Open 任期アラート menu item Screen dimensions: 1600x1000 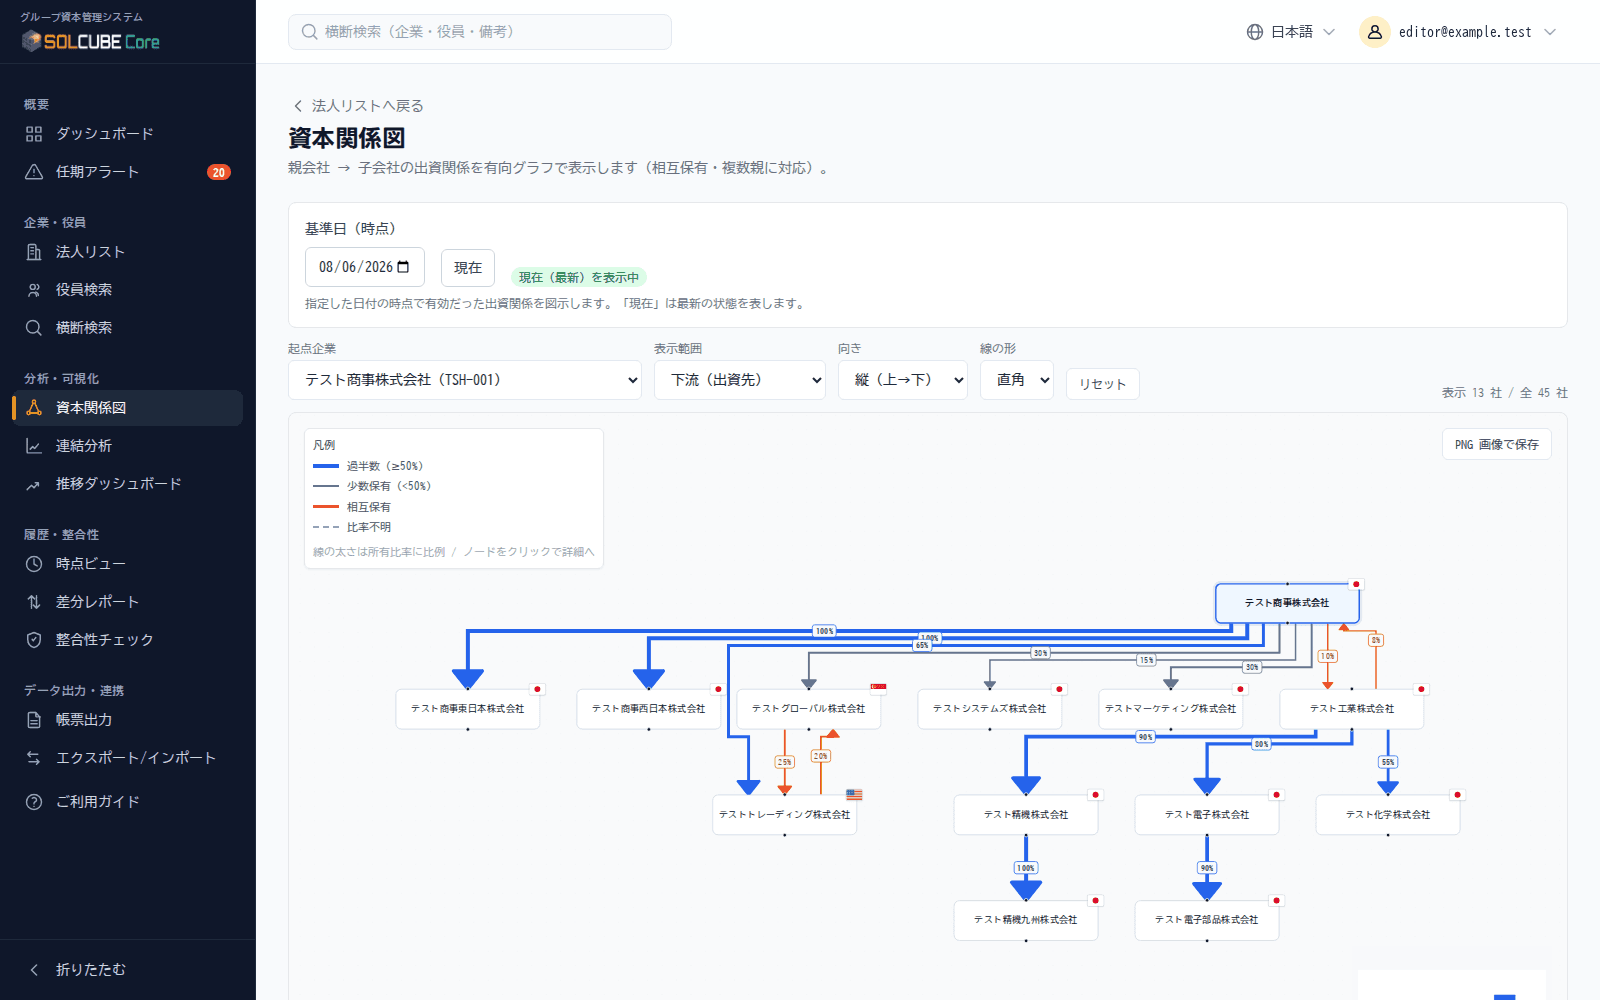(128, 172)
